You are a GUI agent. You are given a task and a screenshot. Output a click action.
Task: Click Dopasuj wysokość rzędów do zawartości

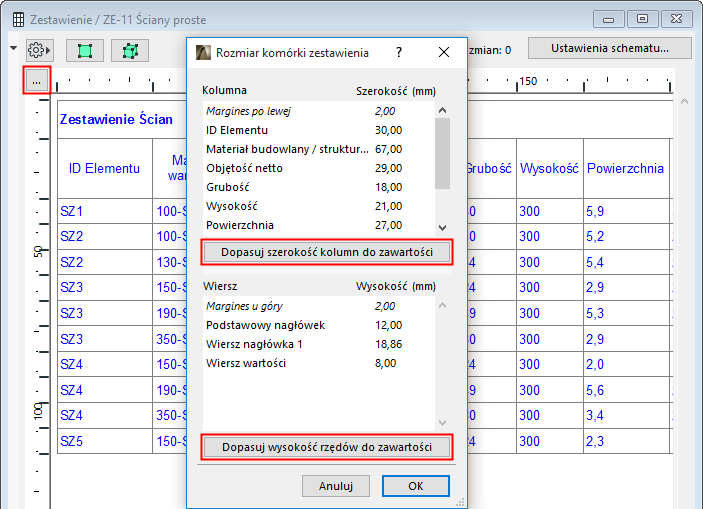(x=327, y=447)
